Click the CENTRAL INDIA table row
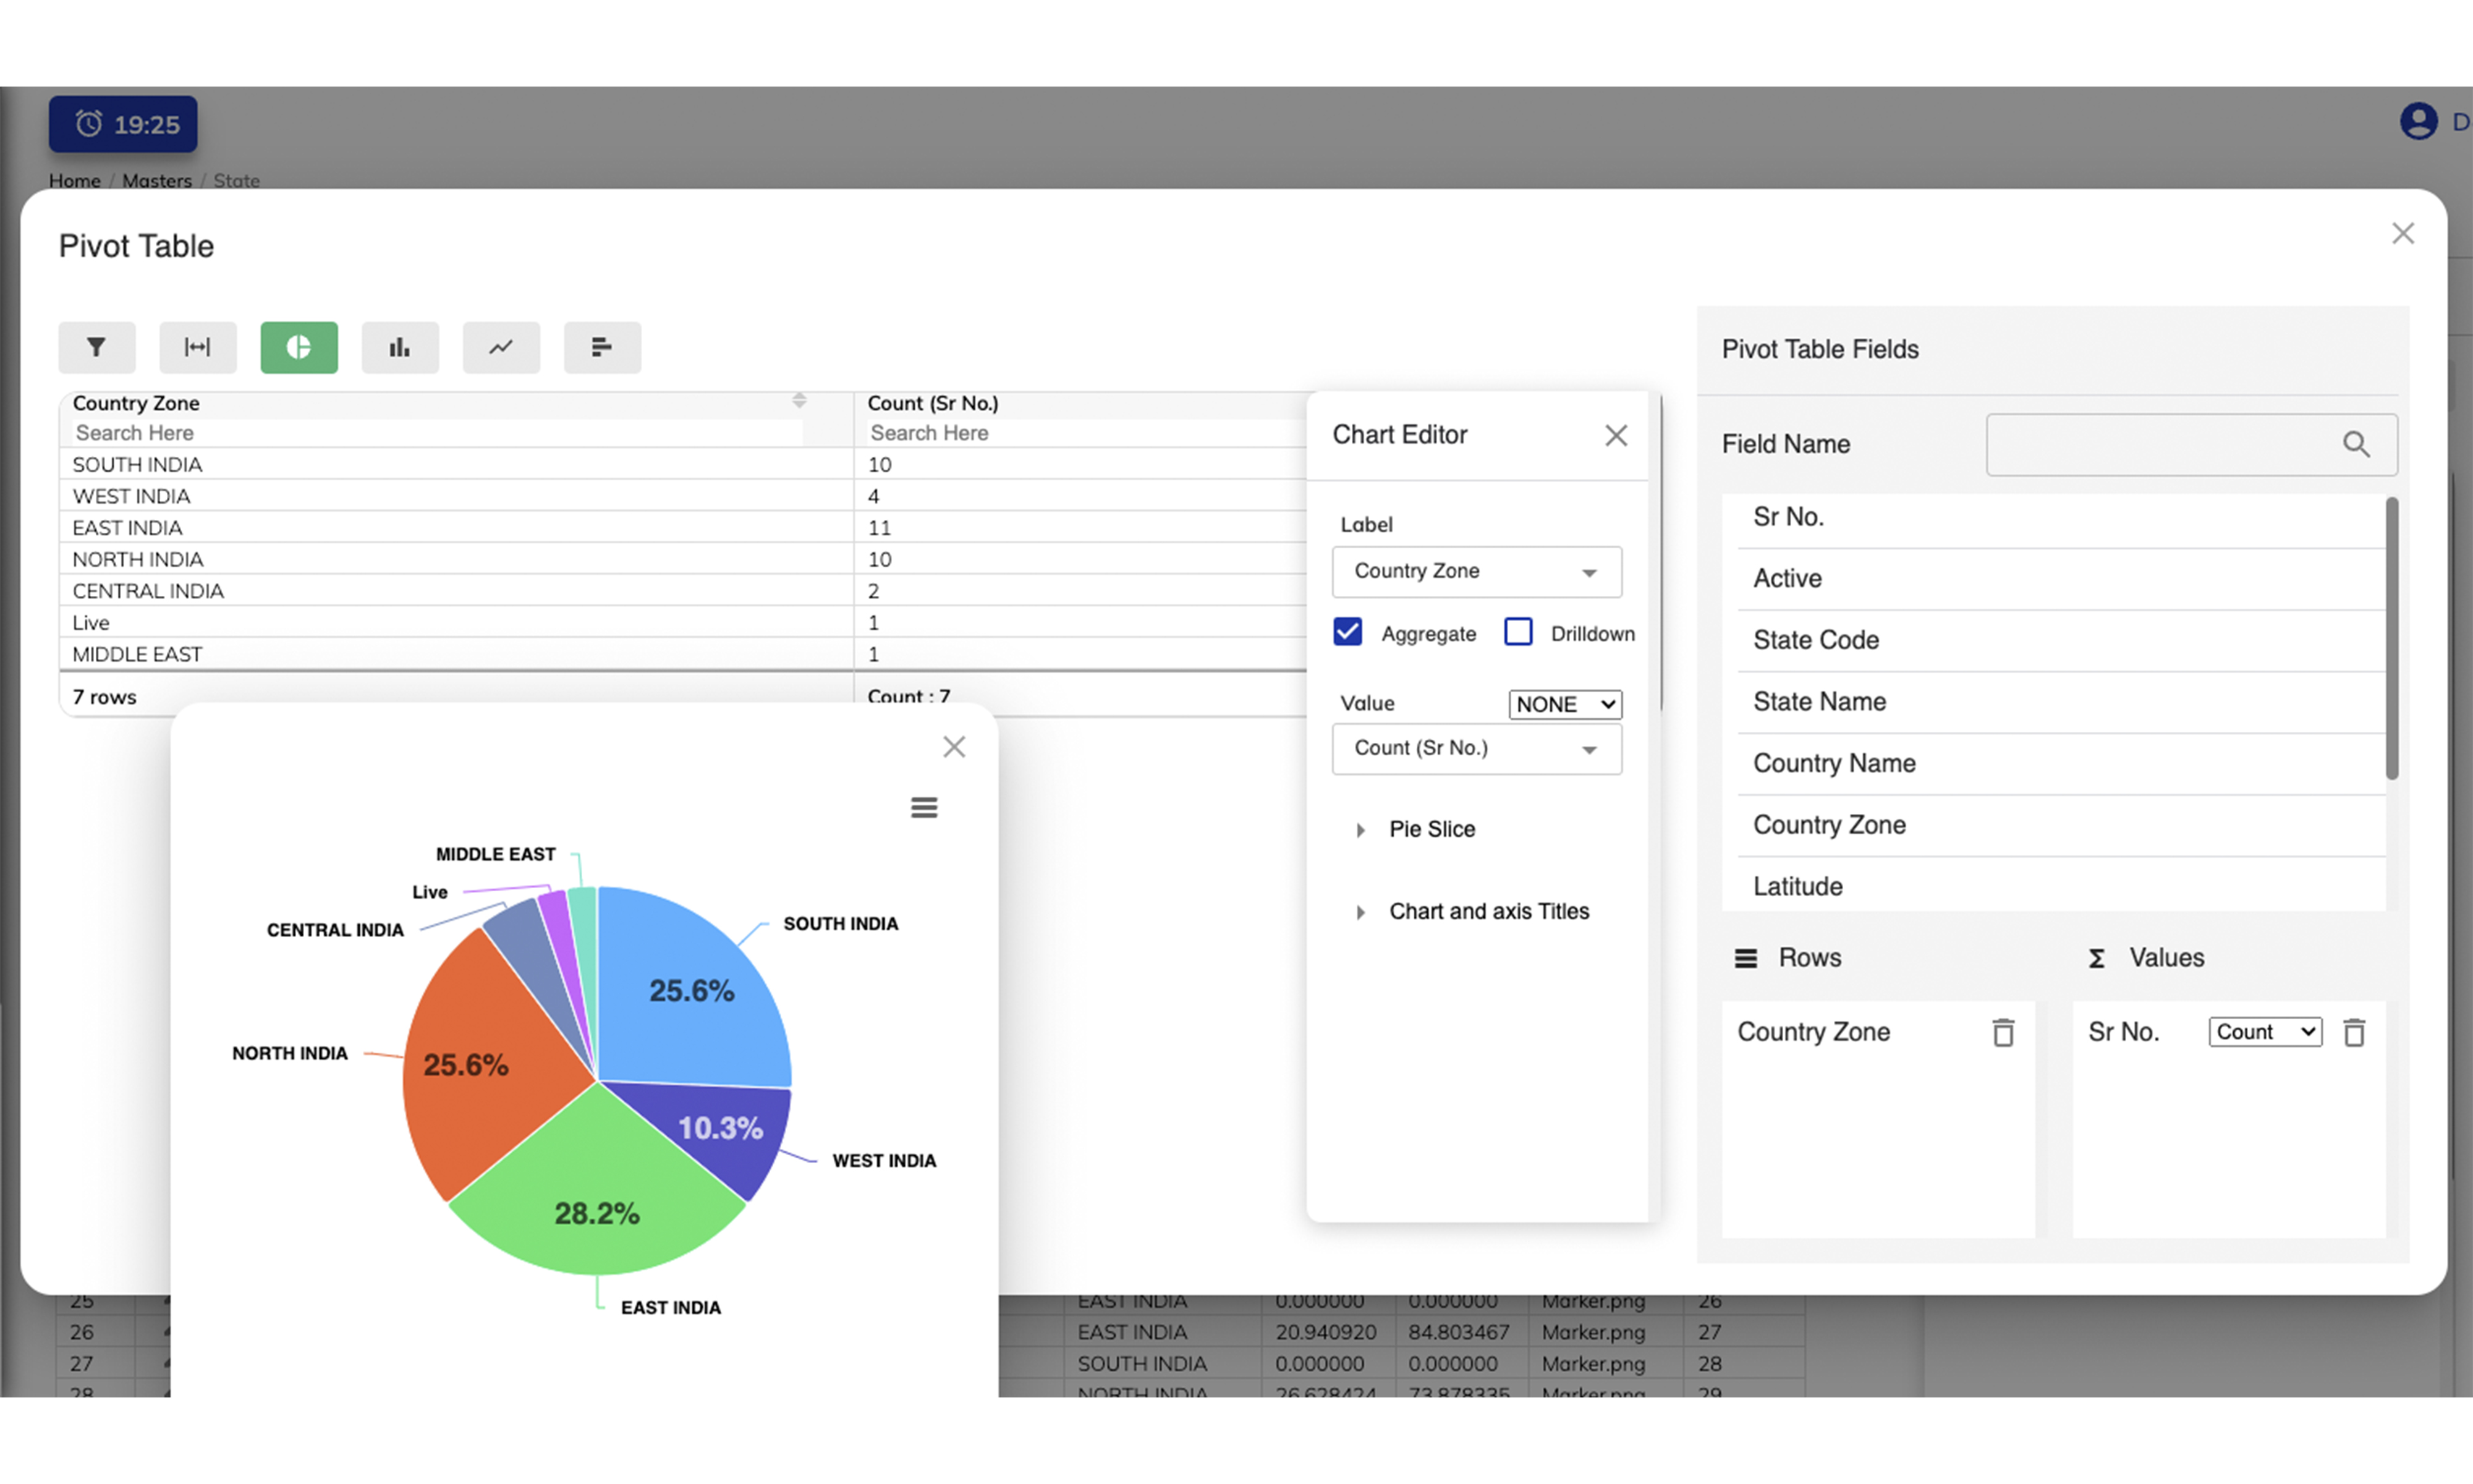 click(683, 591)
